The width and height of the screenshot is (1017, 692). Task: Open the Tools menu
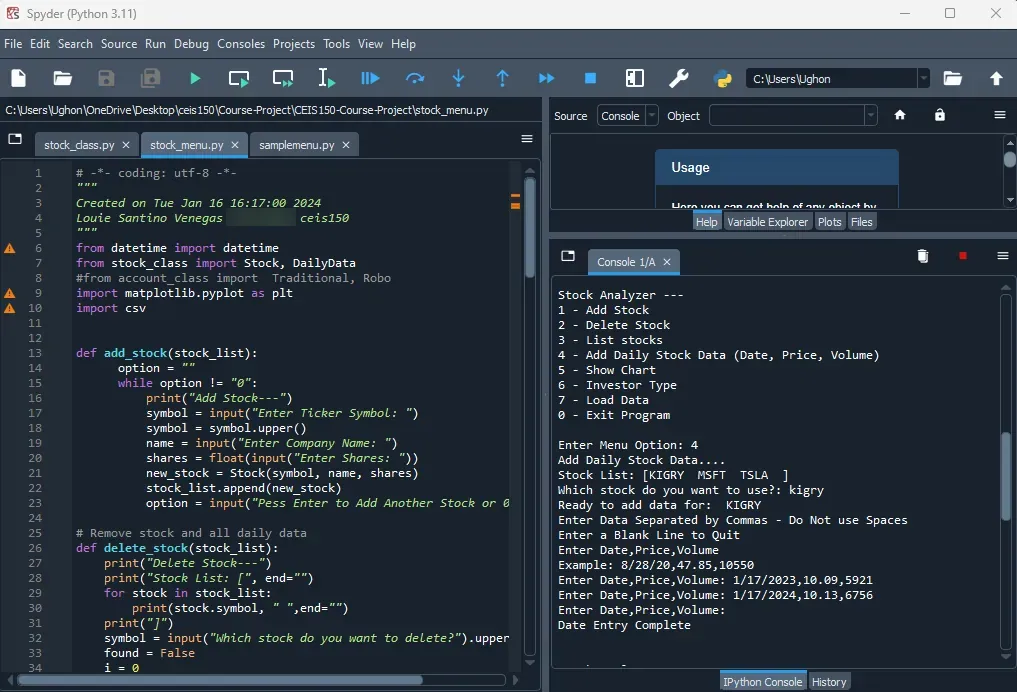click(x=337, y=43)
